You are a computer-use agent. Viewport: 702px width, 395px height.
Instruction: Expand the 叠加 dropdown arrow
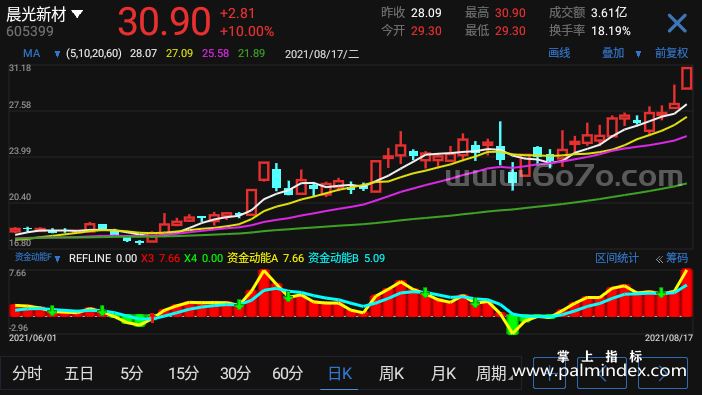coord(638,54)
